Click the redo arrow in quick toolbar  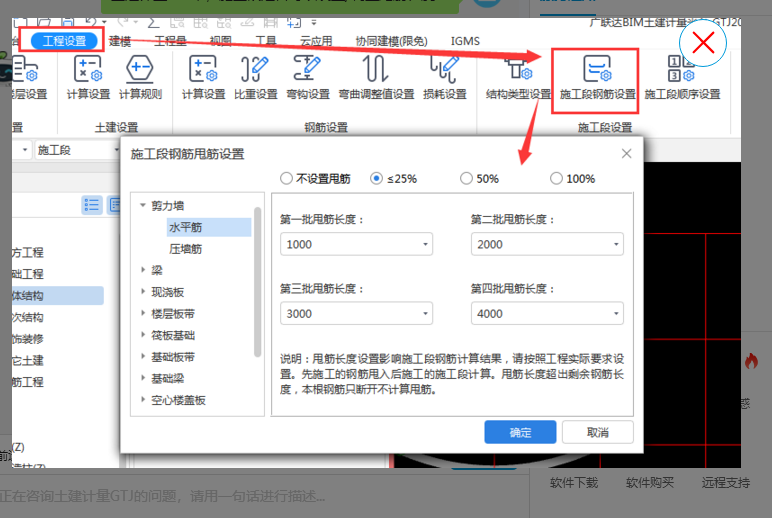[x=123, y=22]
